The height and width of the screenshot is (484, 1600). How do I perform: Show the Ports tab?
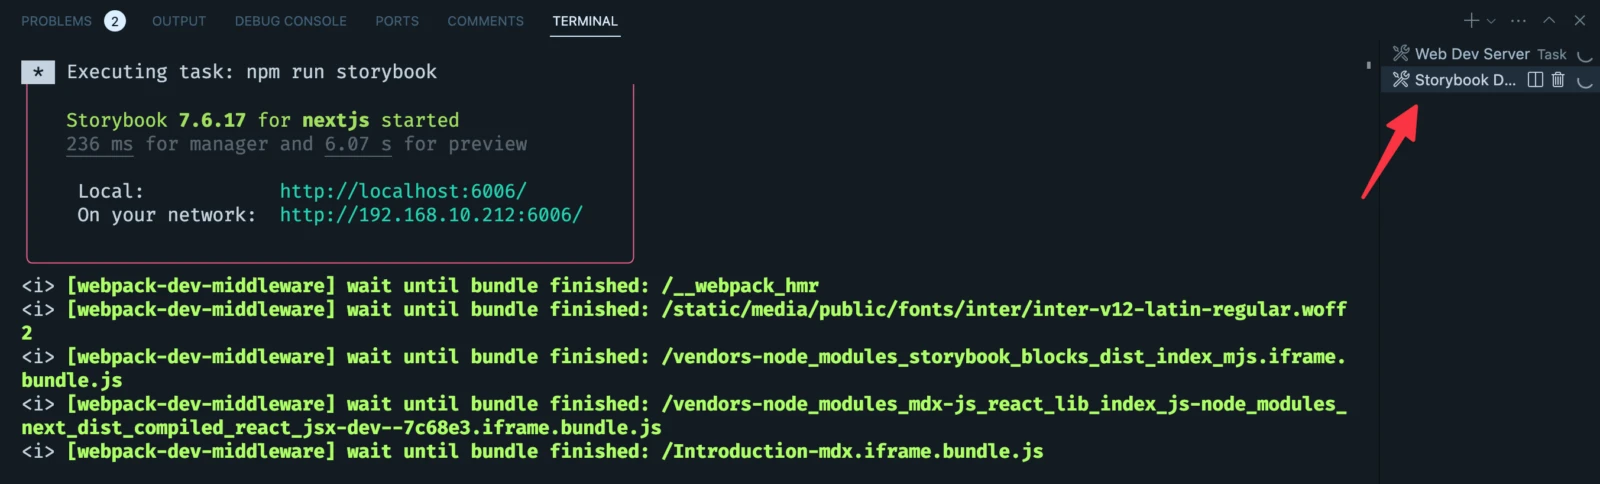coord(397,21)
